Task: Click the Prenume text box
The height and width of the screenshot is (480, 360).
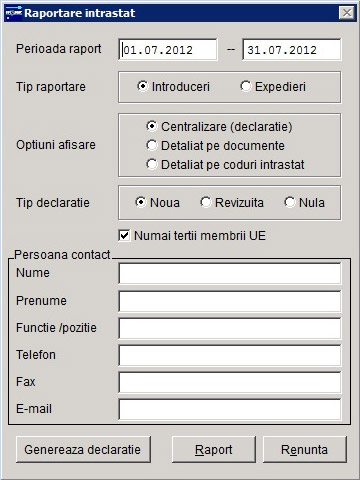Action: (230, 301)
